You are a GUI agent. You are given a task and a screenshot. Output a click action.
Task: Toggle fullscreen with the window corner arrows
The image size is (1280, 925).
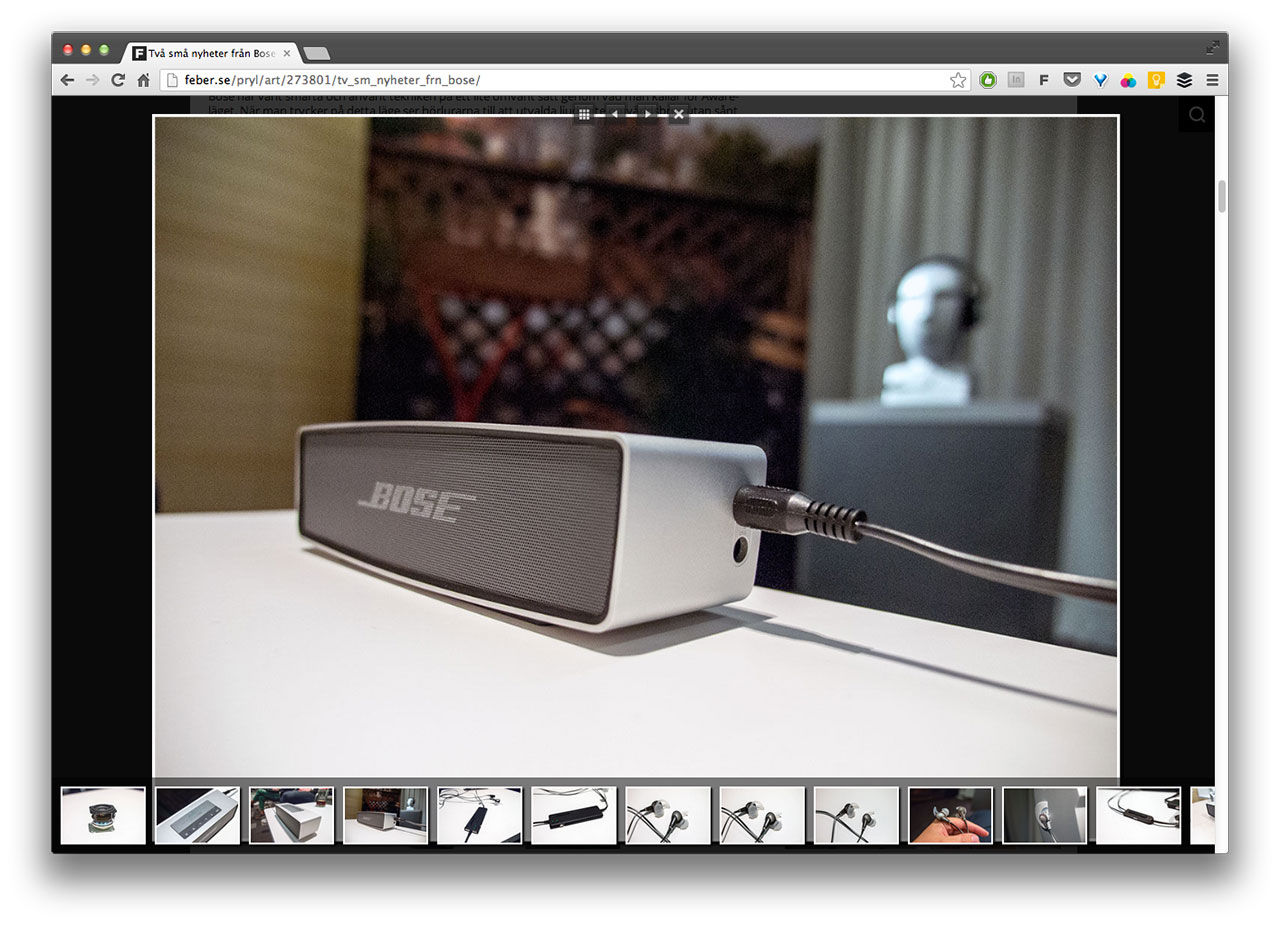point(1212,47)
